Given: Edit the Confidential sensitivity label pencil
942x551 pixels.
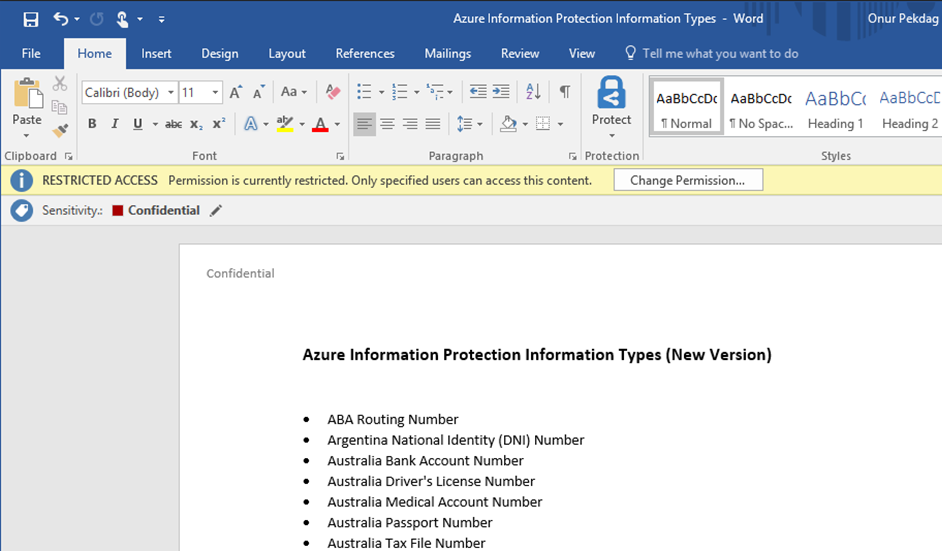Looking at the screenshot, I should (x=216, y=210).
